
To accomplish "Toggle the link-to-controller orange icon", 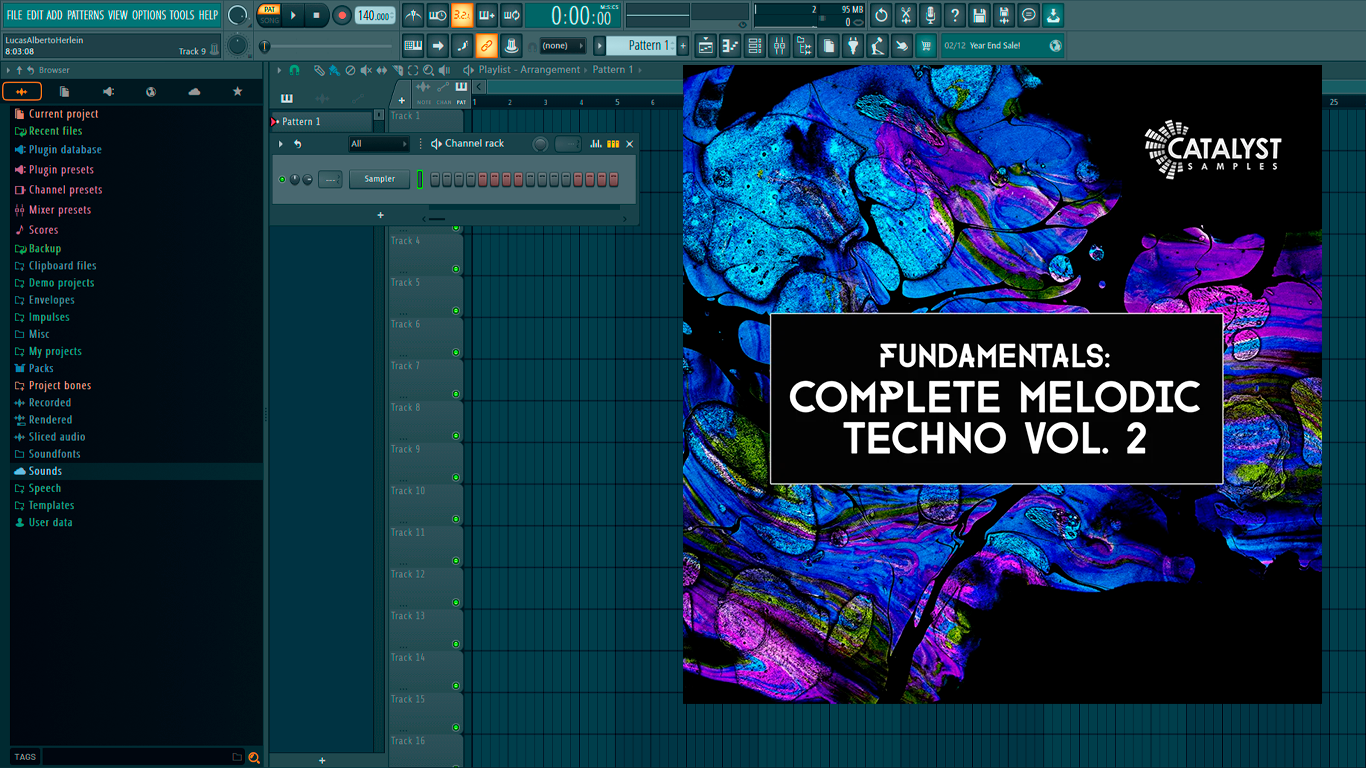I will (x=486, y=45).
